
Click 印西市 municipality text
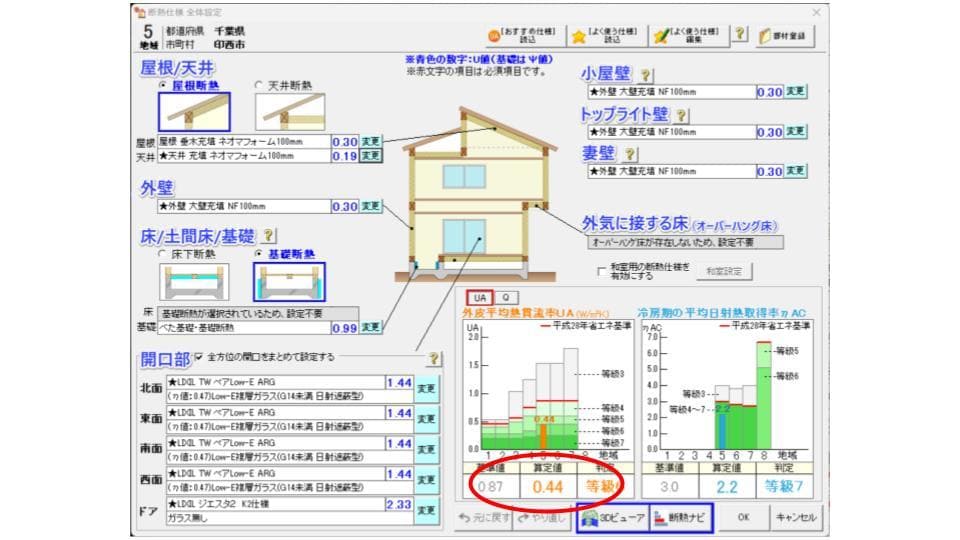(x=229, y=44)
